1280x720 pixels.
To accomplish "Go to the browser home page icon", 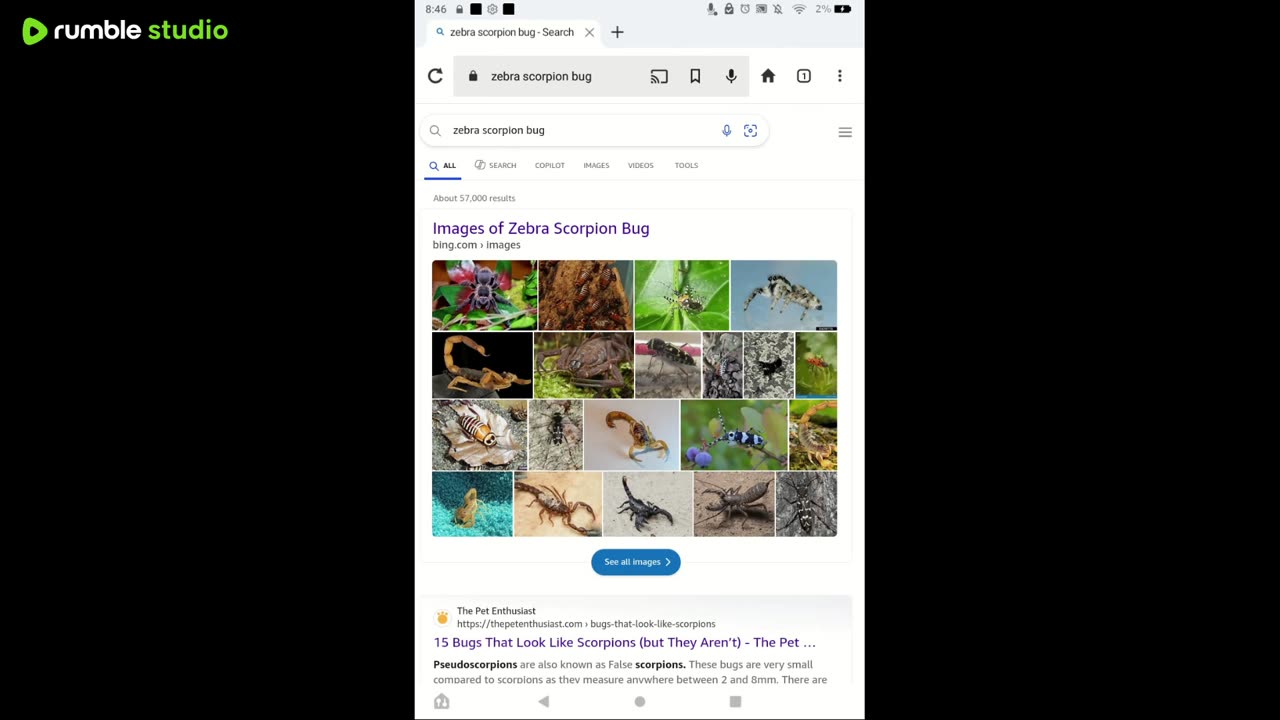I will click(768, 76).
